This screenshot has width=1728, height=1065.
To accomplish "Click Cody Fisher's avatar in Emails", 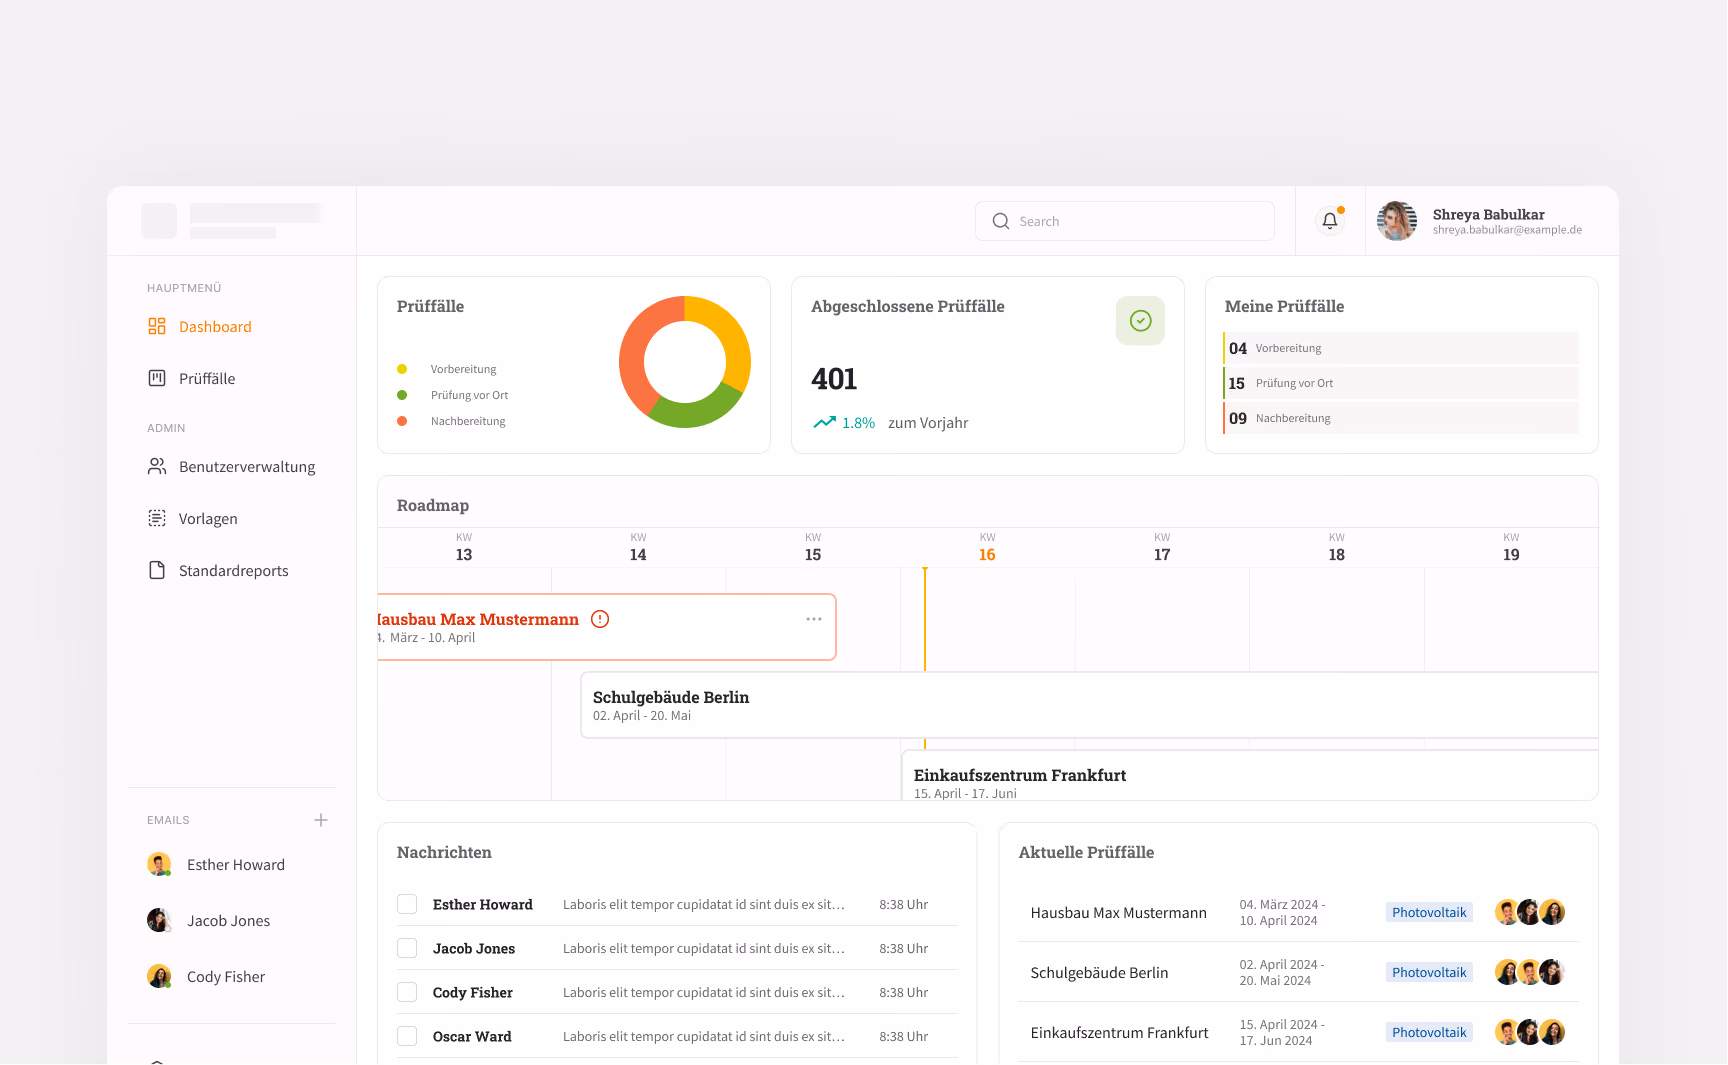I will point(159,976).
